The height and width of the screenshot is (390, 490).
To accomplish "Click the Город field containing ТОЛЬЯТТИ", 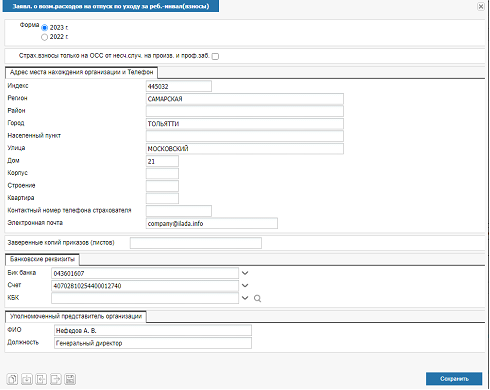I will [245, 124].
